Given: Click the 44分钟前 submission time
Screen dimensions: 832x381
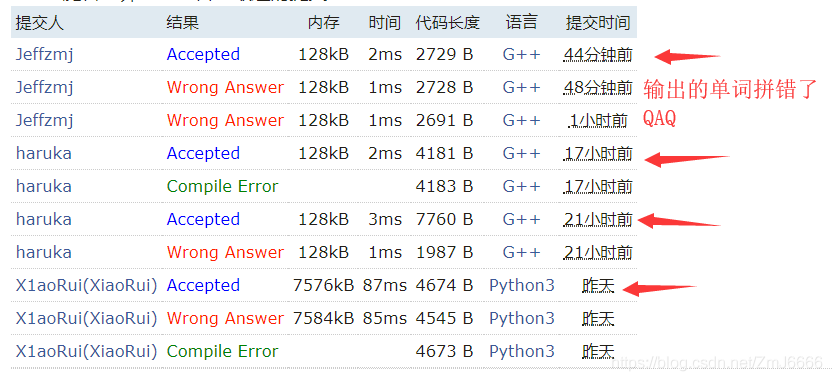Looking at the screenshot, I should tap(598, 55).
